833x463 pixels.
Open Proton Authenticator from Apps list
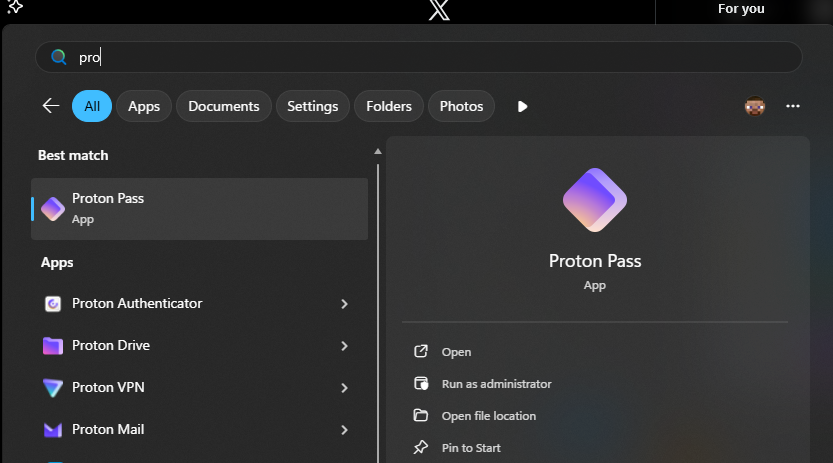pyautogui.click(x=199, y=303)
